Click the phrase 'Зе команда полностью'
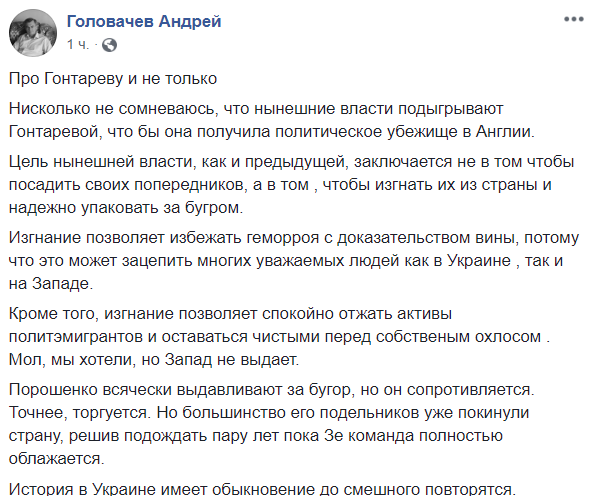Viewport: 590px width, 496px height. tap(413, 436)
